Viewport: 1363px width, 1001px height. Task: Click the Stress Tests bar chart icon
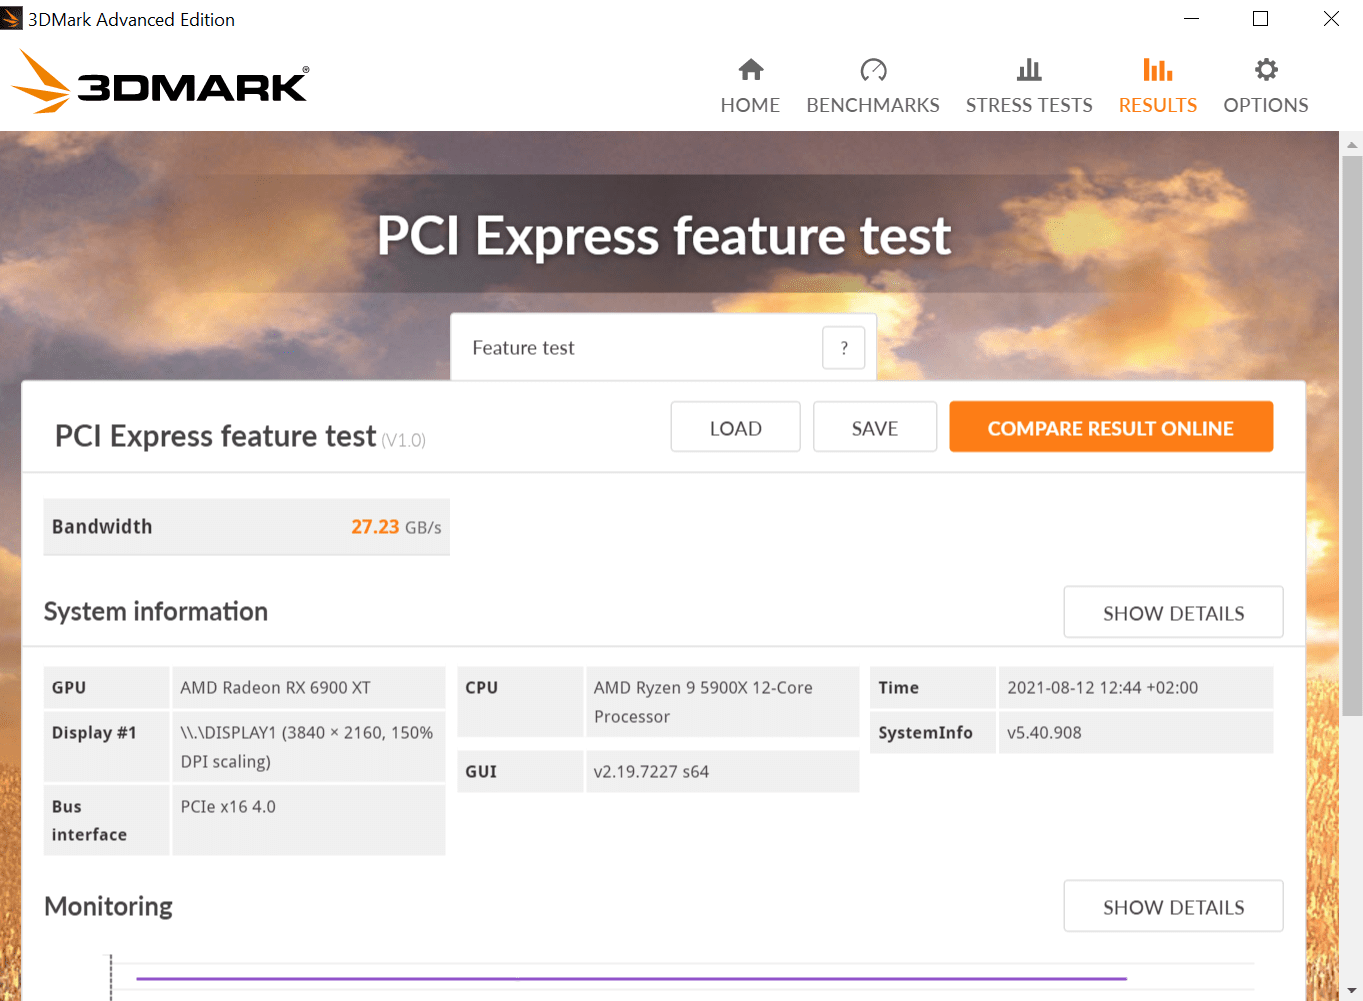1029,70
